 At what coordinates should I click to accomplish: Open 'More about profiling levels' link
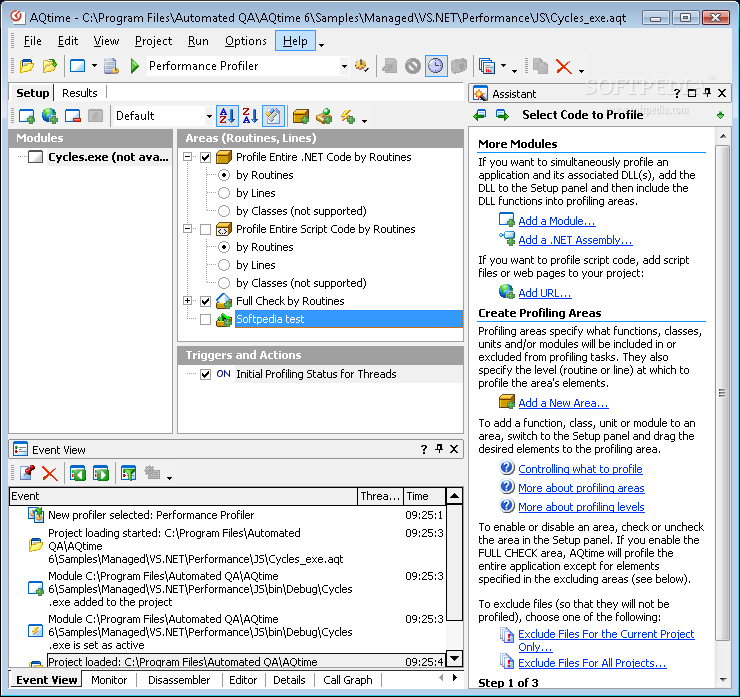(581, 507)
